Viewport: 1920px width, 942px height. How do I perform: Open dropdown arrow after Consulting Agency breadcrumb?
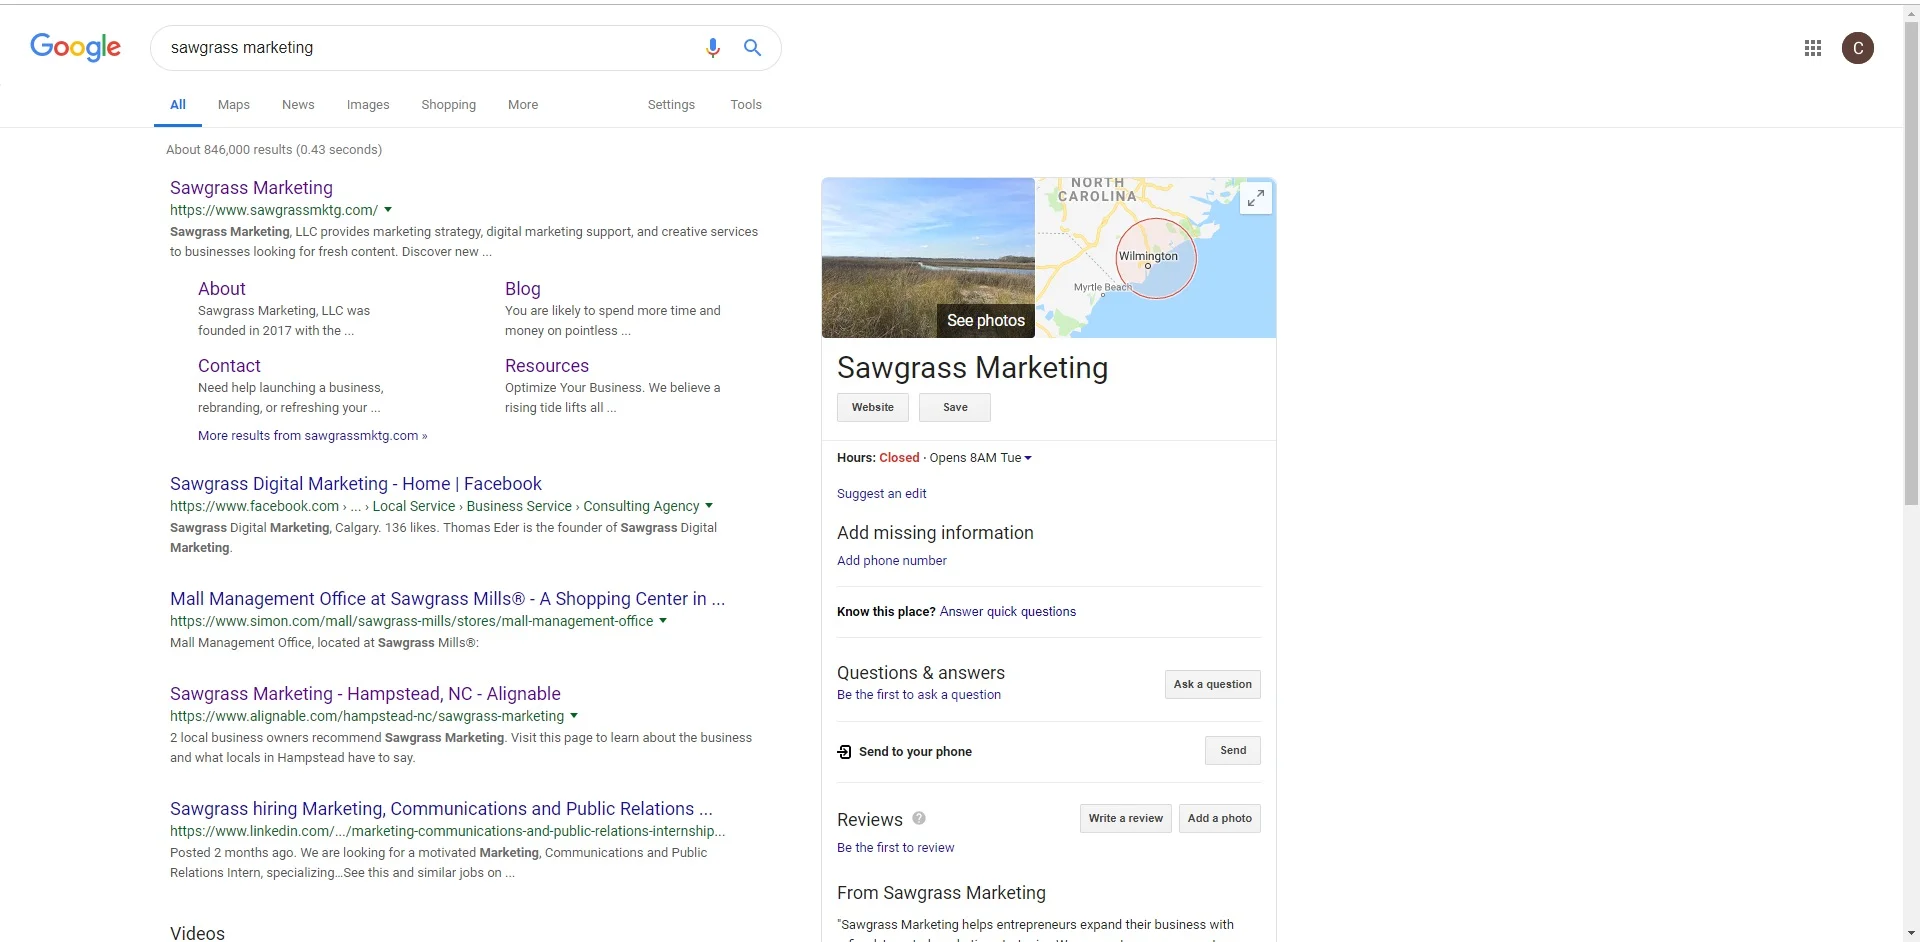[709, 506]
